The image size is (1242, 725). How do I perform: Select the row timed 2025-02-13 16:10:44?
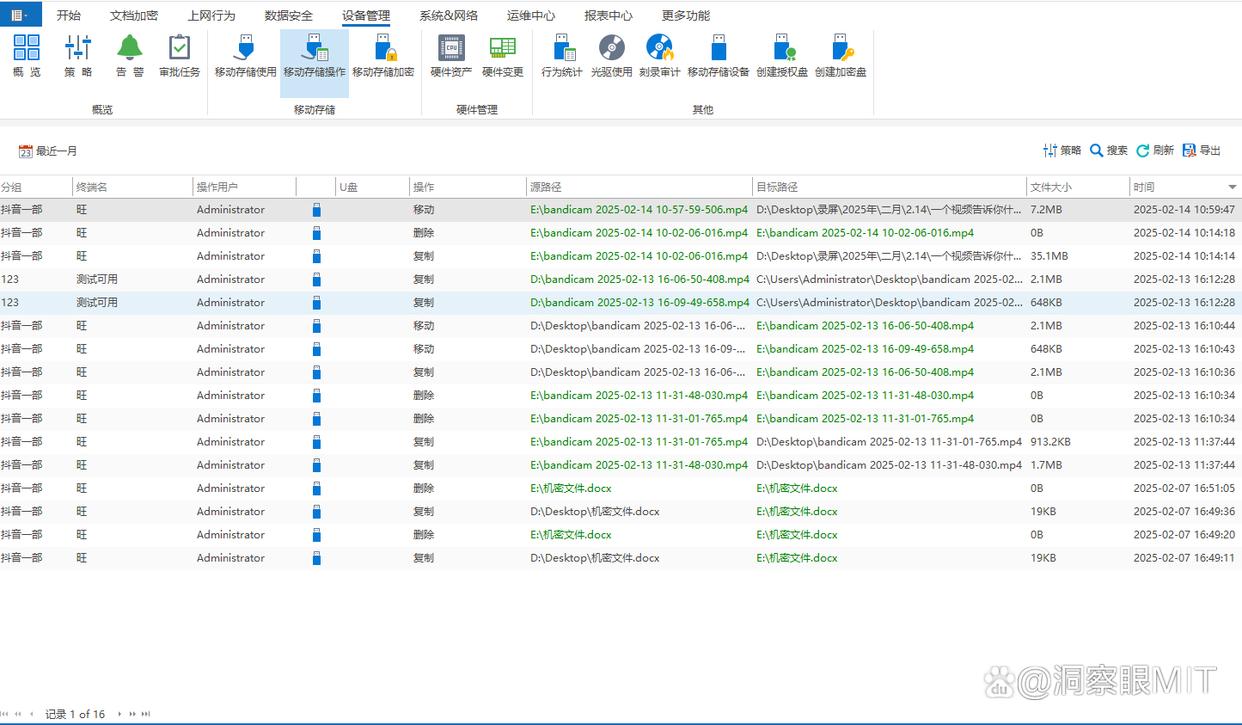coord(621,326)
